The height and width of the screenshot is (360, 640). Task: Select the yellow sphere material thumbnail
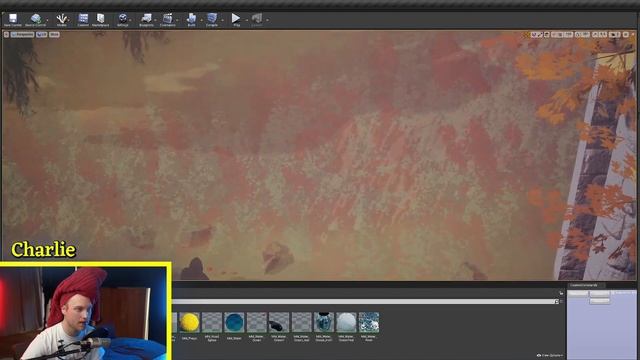point(189,322)
